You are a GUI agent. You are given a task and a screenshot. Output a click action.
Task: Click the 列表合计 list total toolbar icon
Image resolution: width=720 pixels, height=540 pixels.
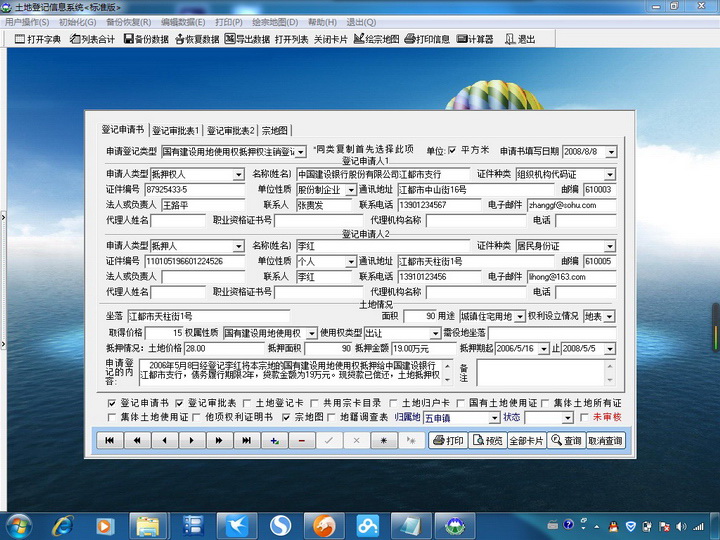(x=92, y=39)
